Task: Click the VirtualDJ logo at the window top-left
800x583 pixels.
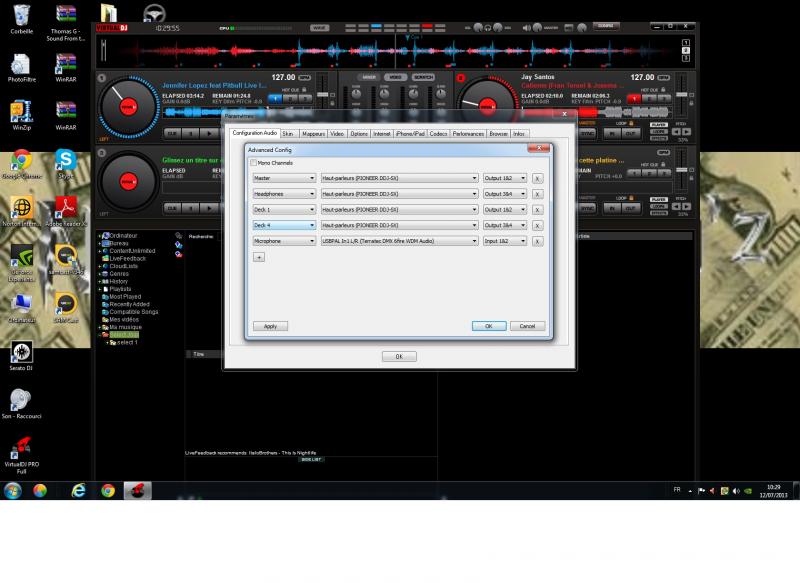Action: 111,28
